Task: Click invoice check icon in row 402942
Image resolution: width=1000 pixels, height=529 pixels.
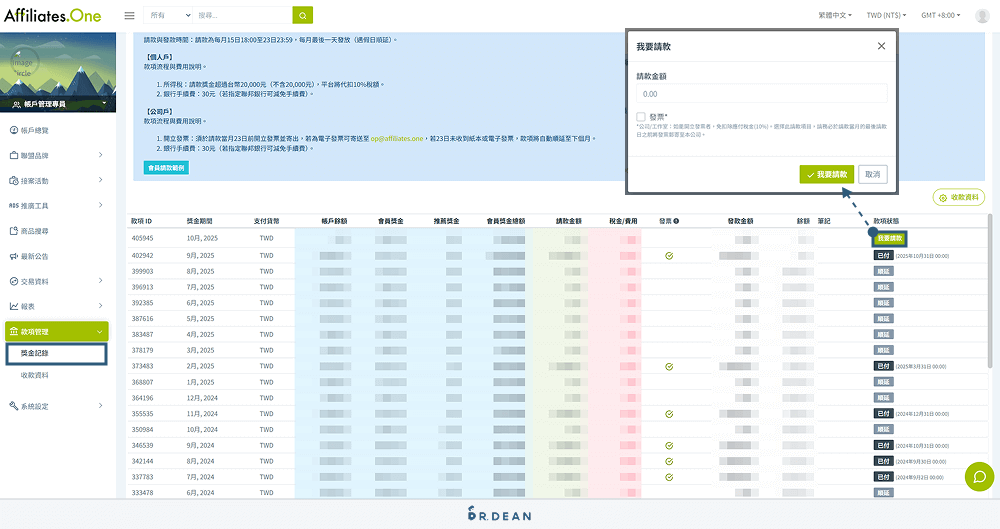Action: [669, 255]
